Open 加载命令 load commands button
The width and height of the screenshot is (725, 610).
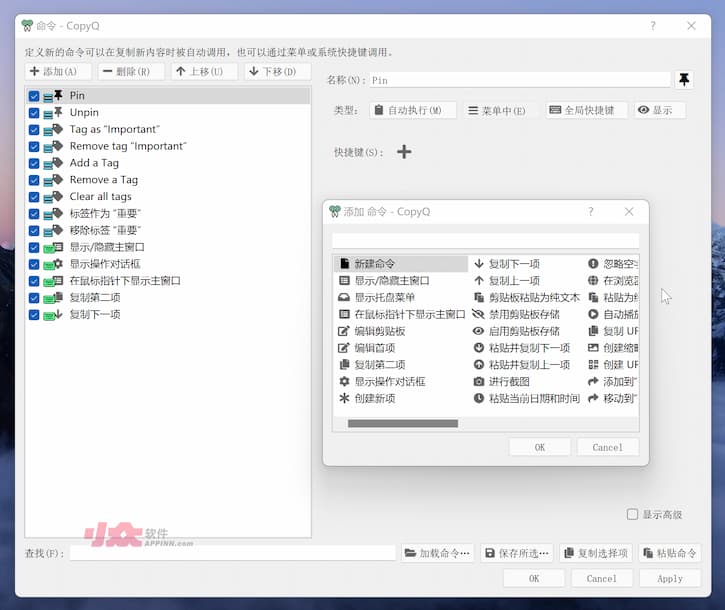click(x=437, y=553)
